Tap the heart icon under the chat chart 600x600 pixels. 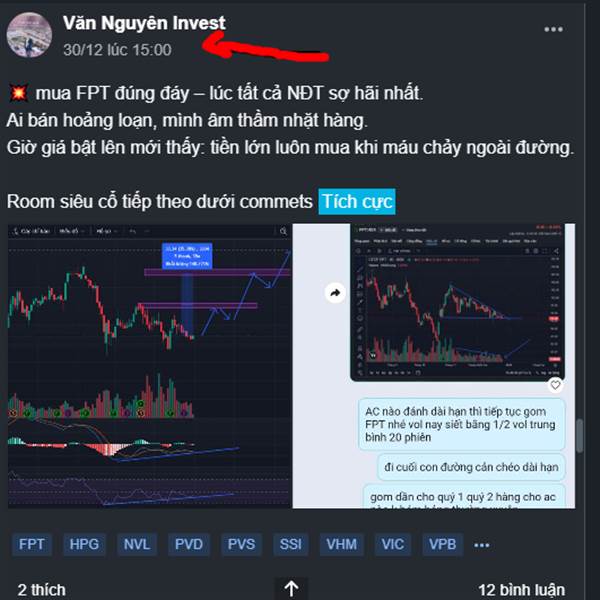555,385
